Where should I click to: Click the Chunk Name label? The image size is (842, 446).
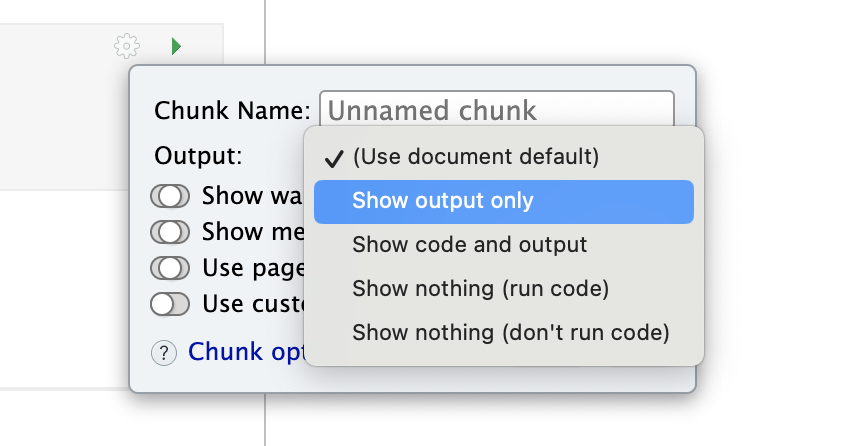click(x=233, y=110)
